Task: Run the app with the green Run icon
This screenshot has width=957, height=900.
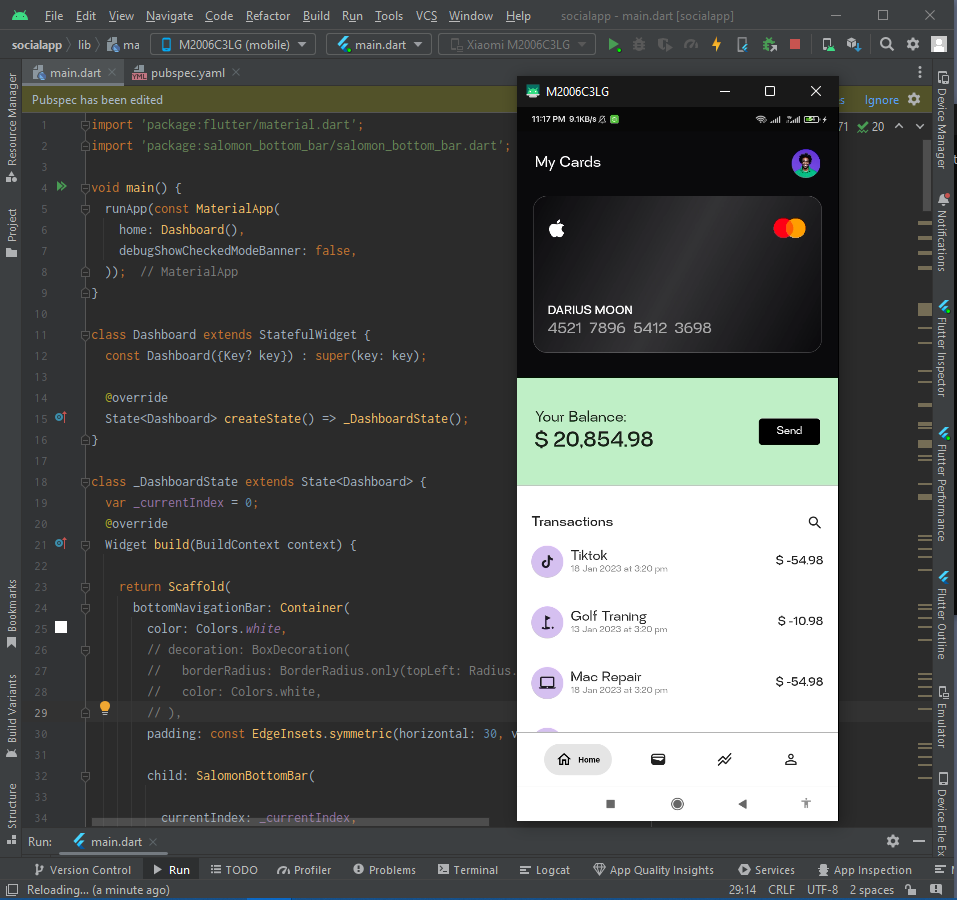Action: [614, 44]
